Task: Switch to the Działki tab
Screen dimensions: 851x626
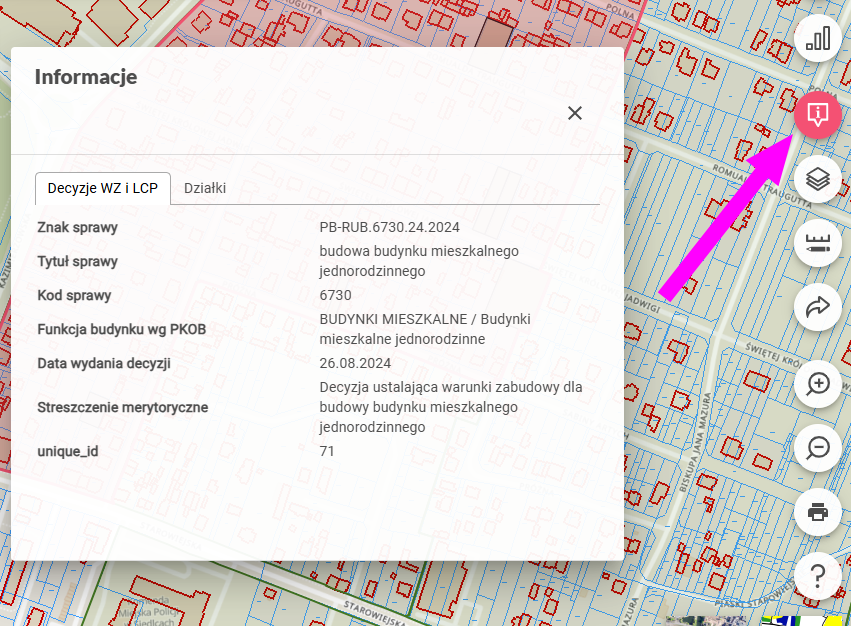Action: (x=205, y=188)
